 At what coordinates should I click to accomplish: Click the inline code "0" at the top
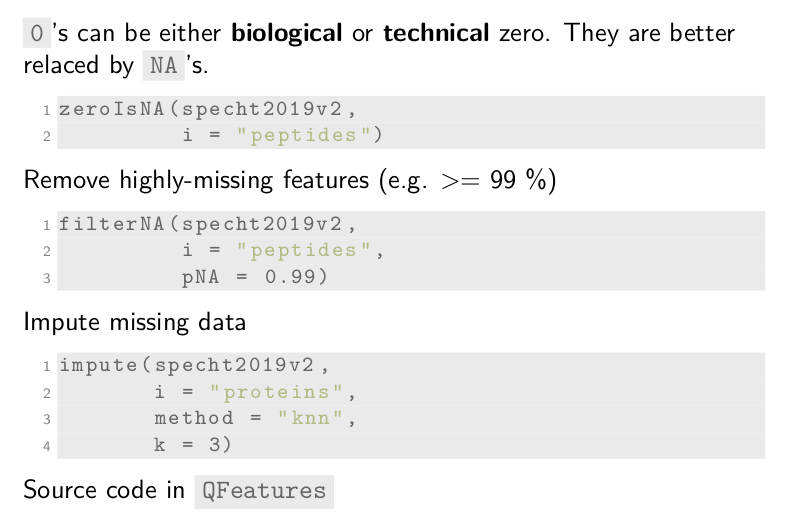(x=37, y=33)
